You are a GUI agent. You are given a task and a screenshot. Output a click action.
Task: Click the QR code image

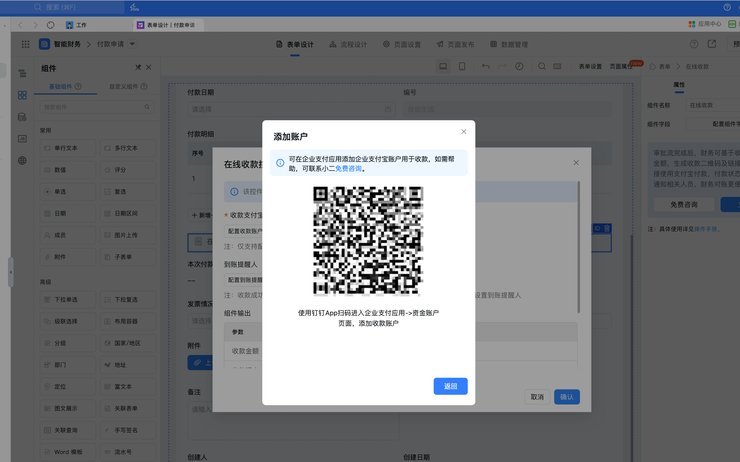[x=368, y=241]
